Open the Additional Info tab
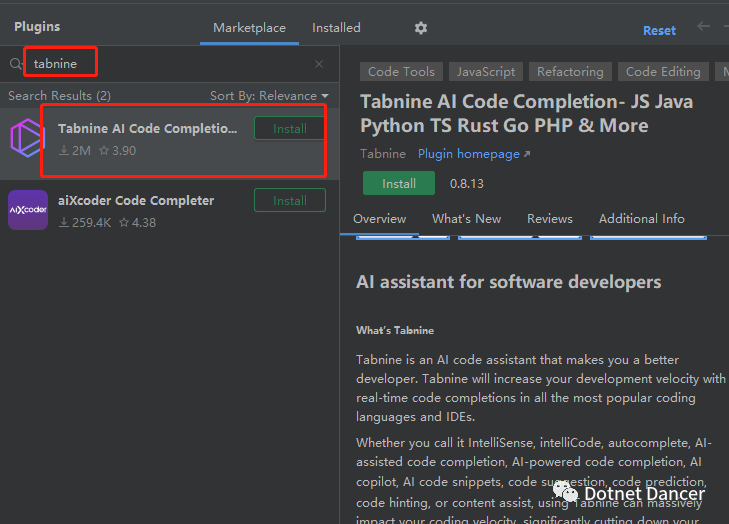Viewport: 729px width, 524px height. point(641,219)
